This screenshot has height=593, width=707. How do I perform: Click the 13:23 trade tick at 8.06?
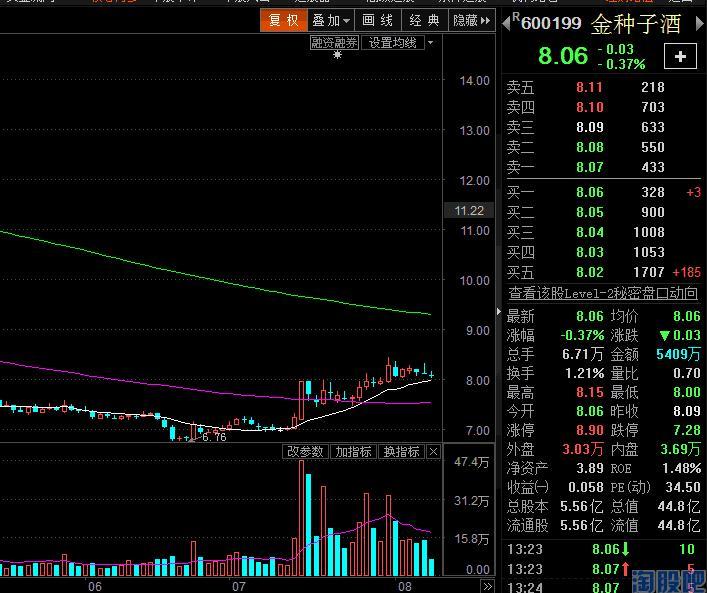click(603, 549)
